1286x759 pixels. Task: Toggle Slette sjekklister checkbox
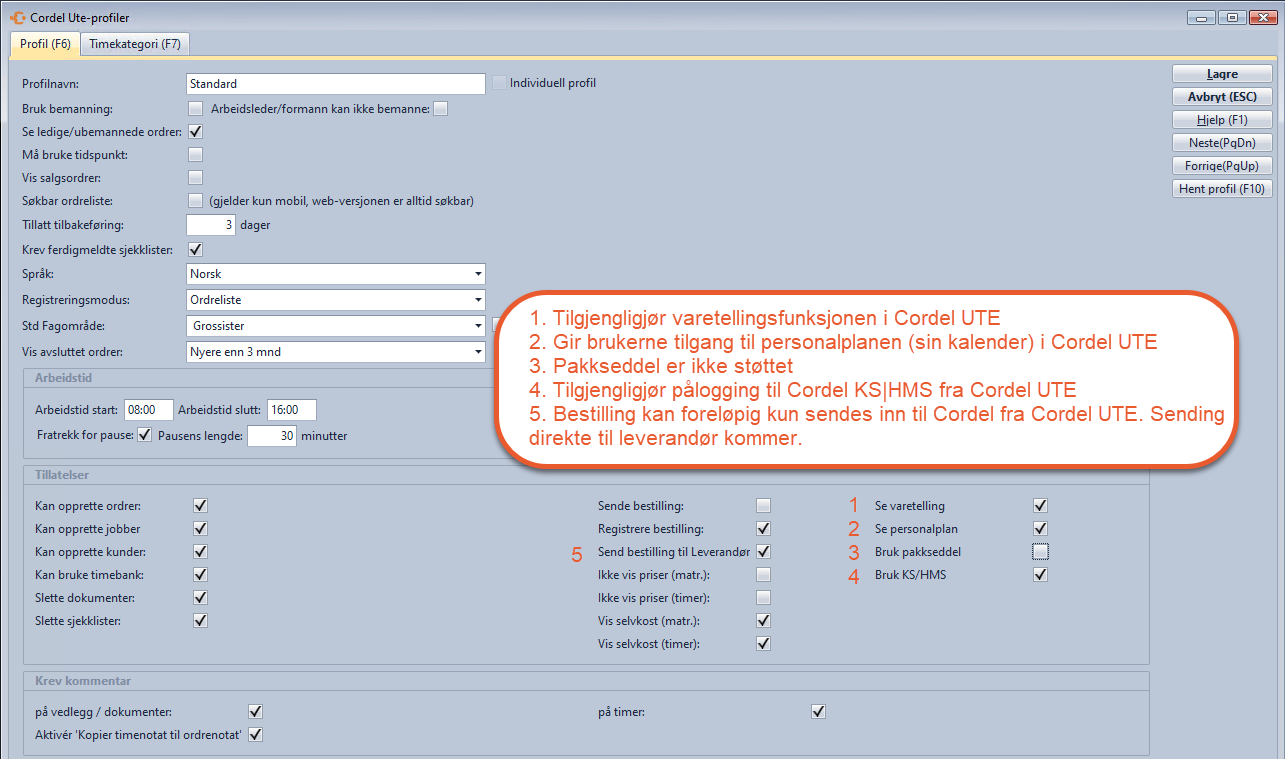(200, 621)
